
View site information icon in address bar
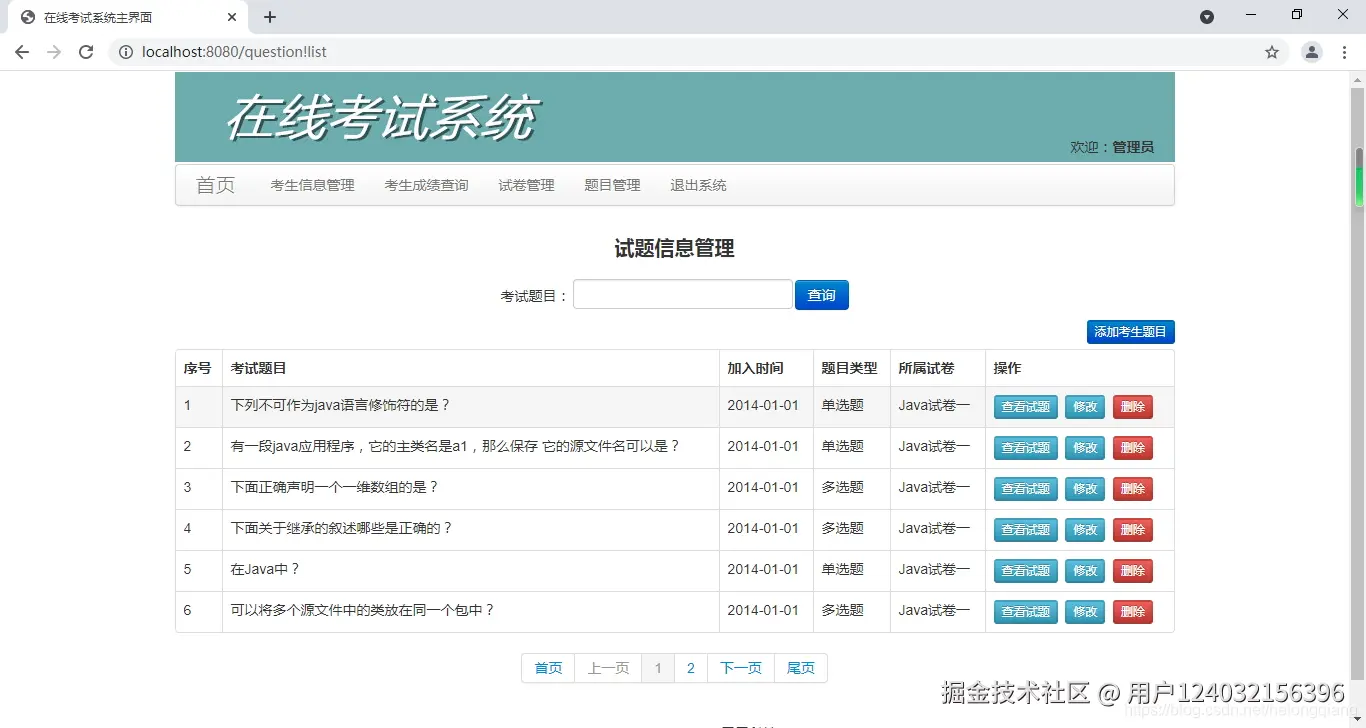click(x=126, y=52)
